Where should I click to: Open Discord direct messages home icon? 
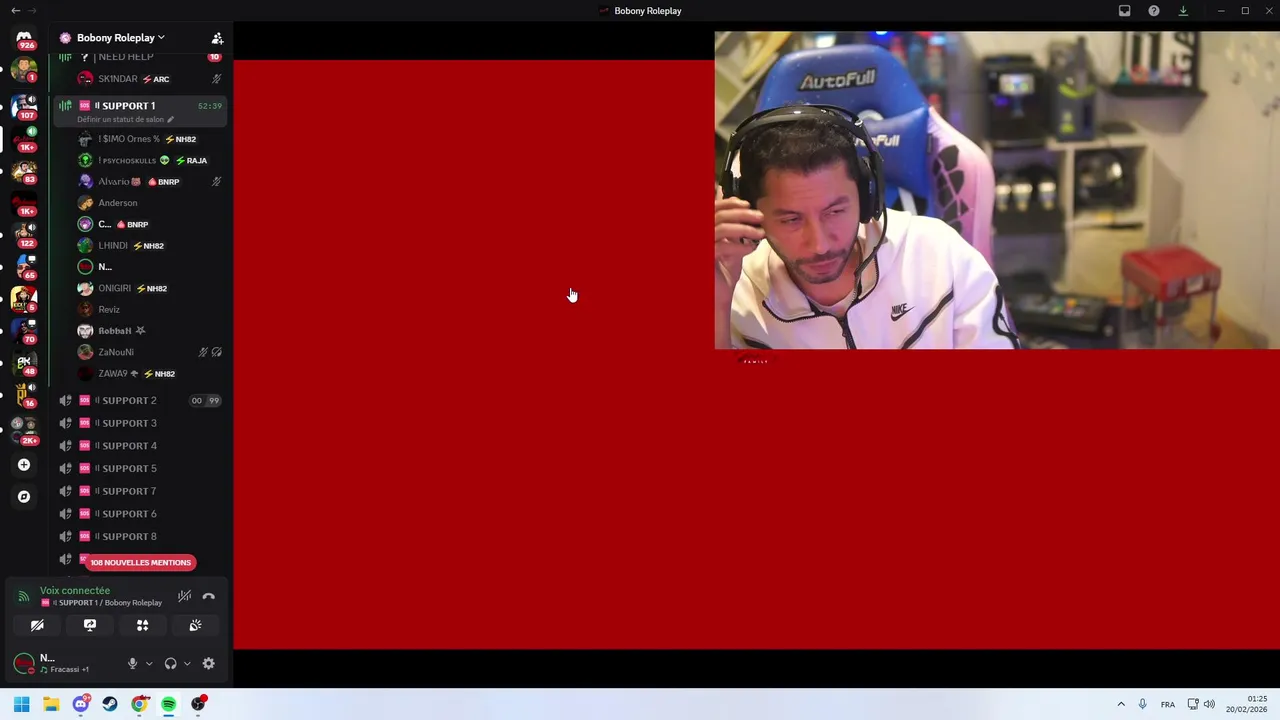point(24,38)
